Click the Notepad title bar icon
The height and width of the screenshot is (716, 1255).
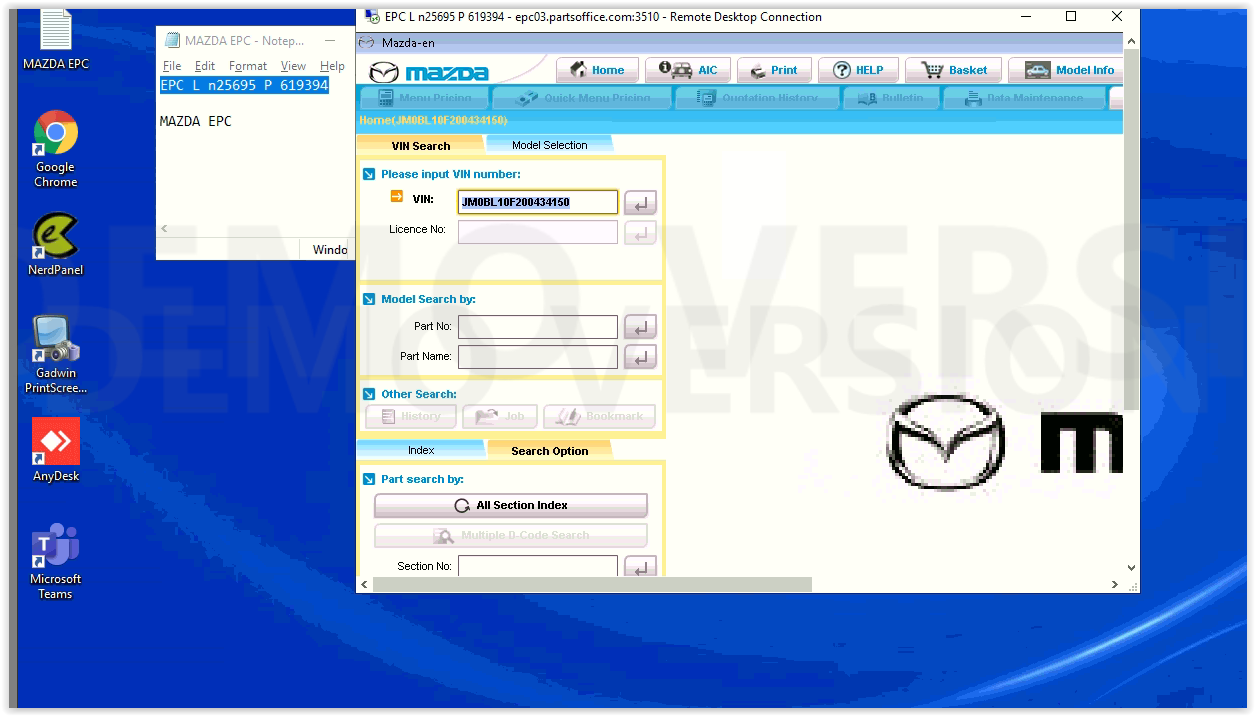(171, 40)
